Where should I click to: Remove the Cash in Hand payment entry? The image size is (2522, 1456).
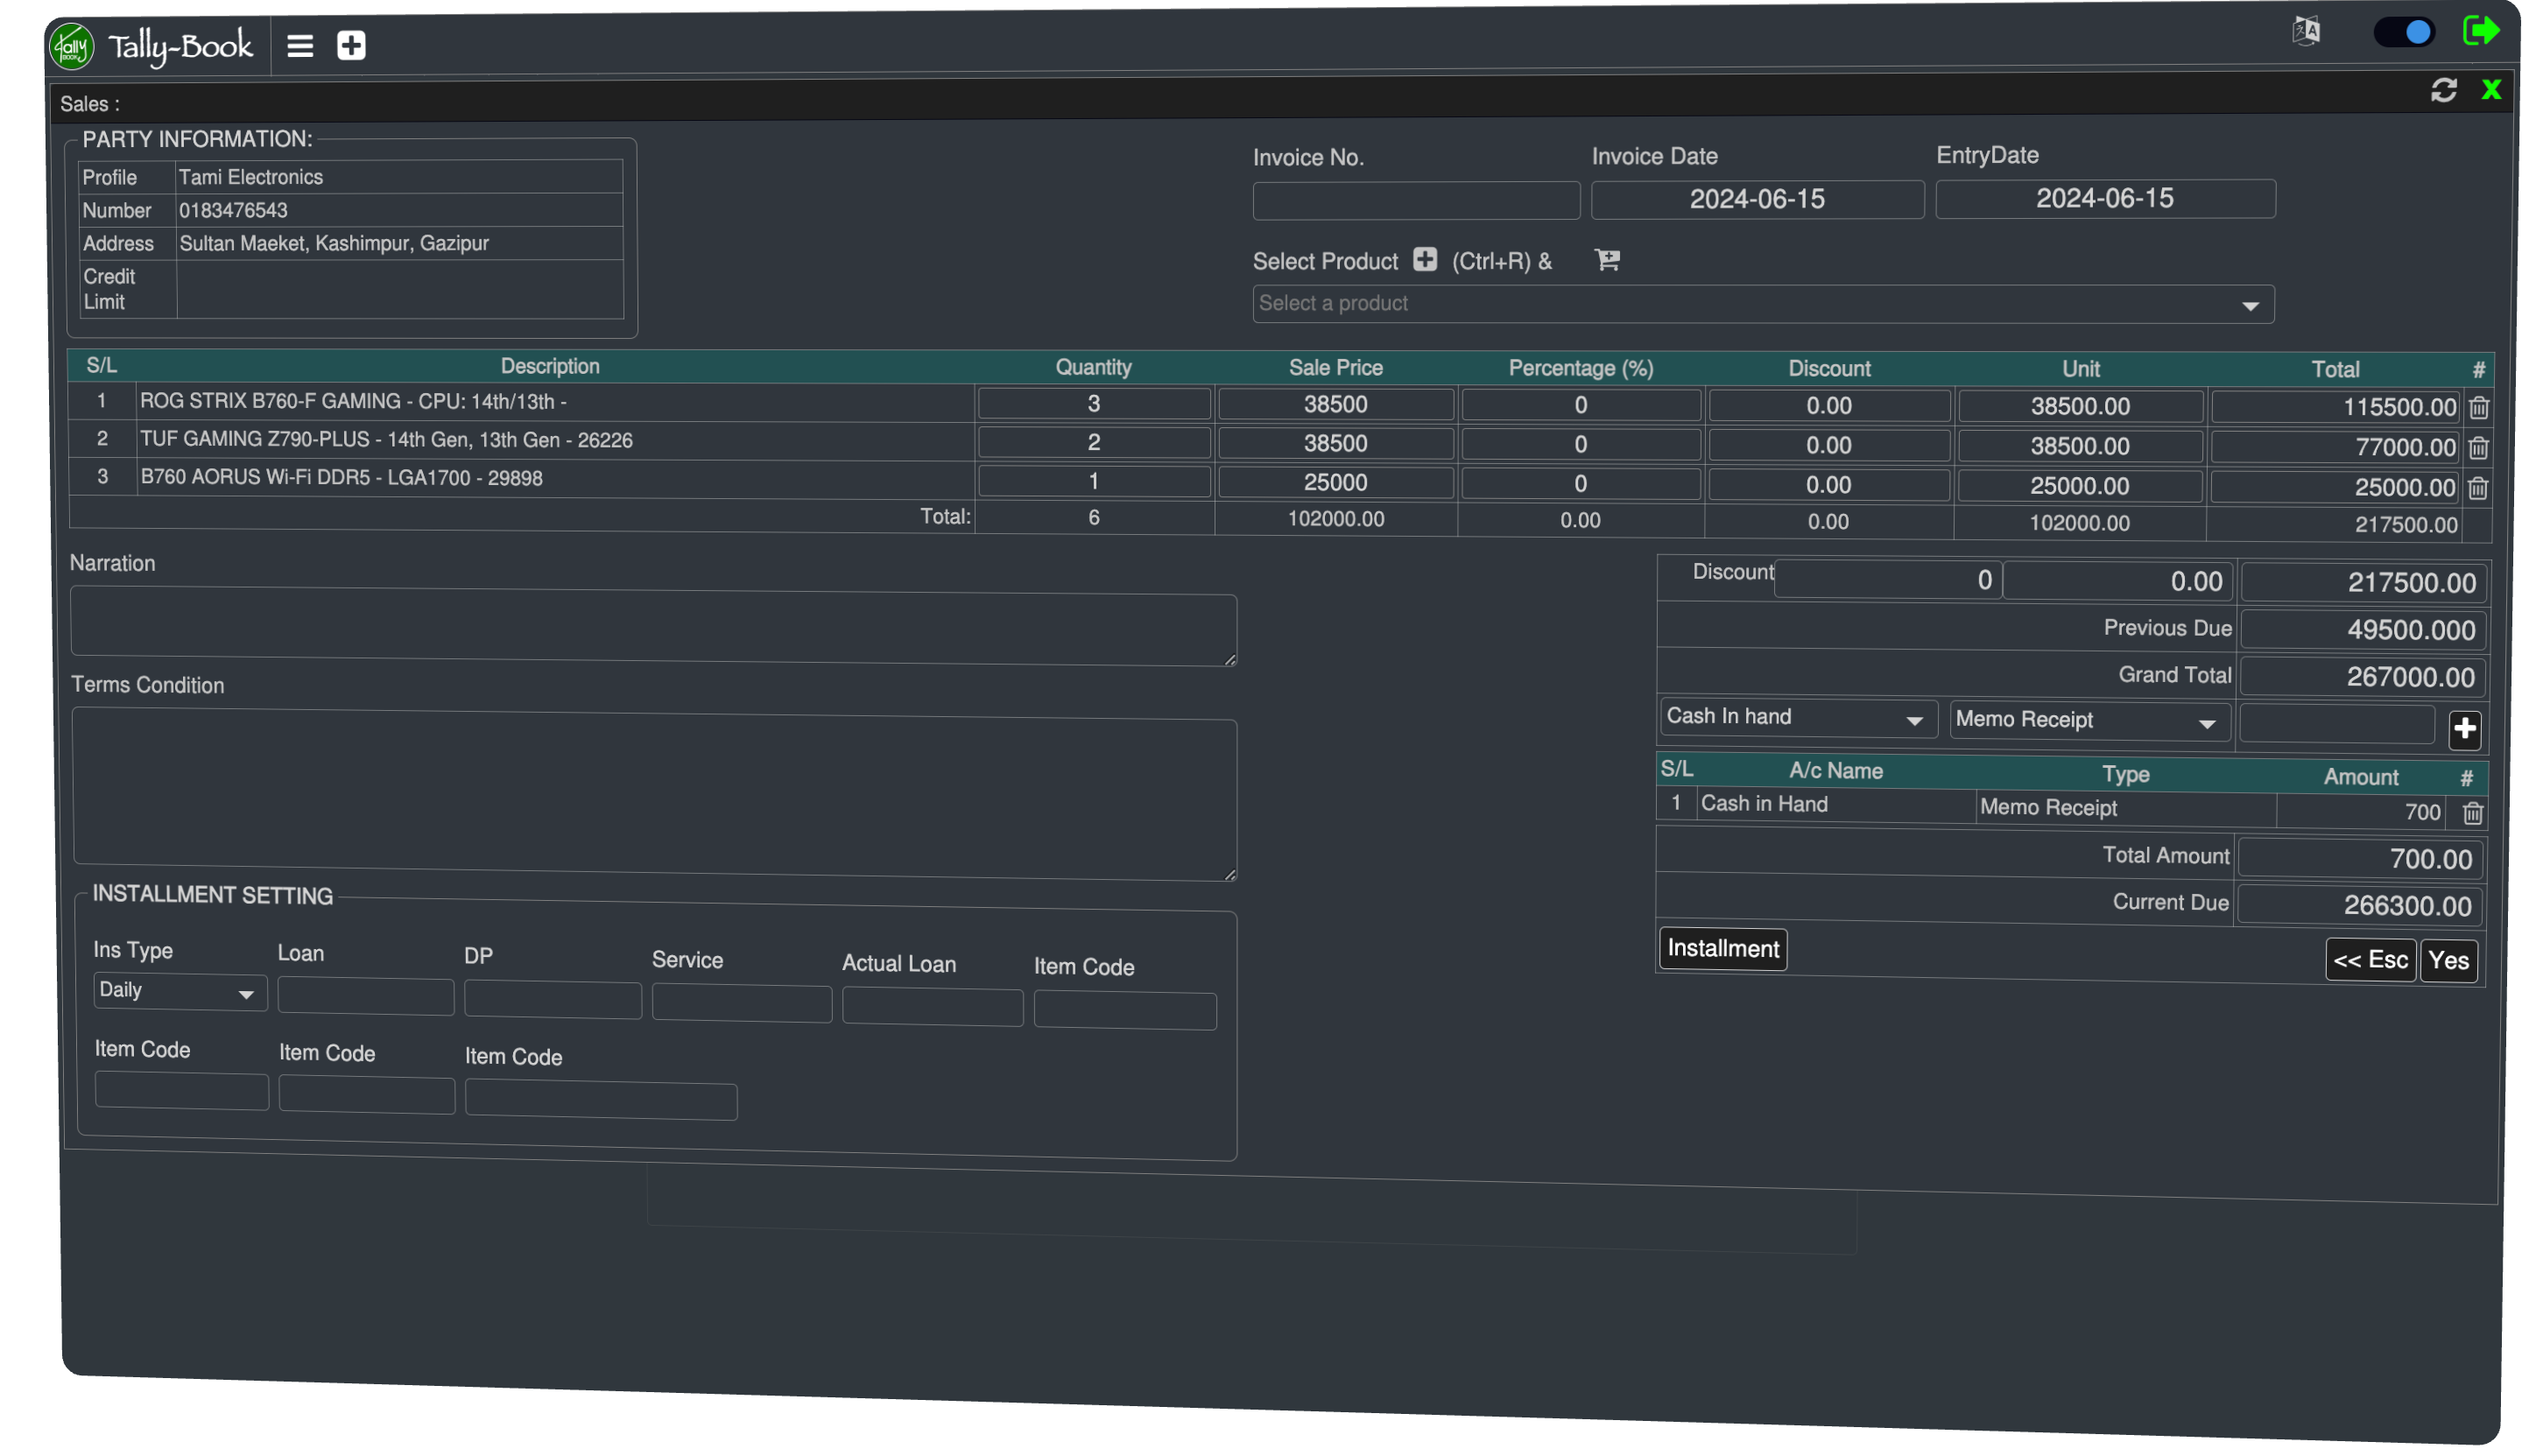click(2472, 813)
